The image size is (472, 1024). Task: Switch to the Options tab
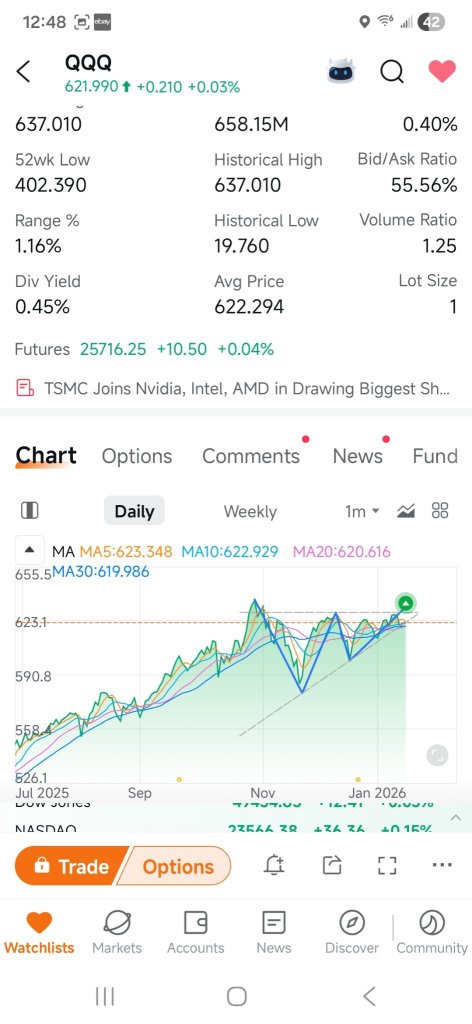coord(137,456)
